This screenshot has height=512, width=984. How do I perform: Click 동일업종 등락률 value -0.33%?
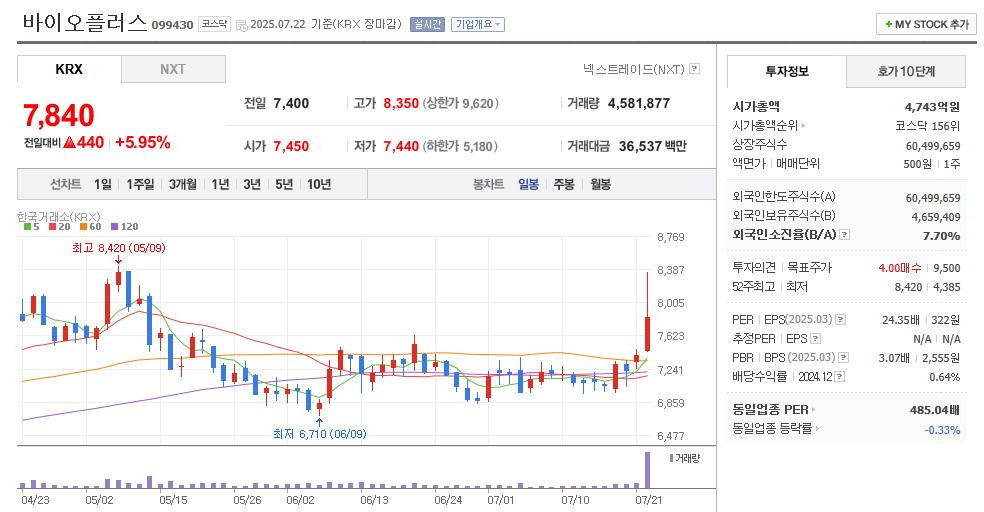(943, 430)
